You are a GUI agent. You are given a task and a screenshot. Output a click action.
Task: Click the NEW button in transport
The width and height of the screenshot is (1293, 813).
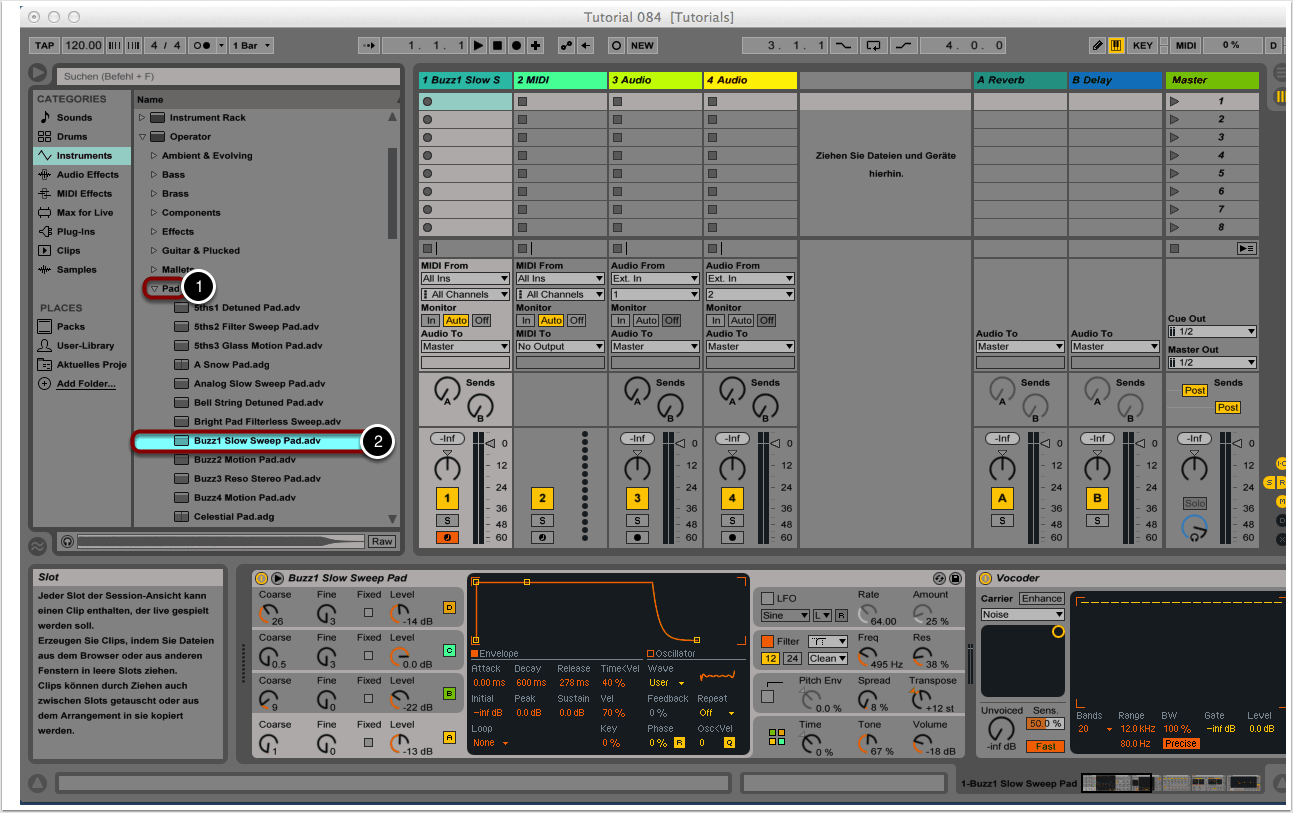[x=641, y=45]
